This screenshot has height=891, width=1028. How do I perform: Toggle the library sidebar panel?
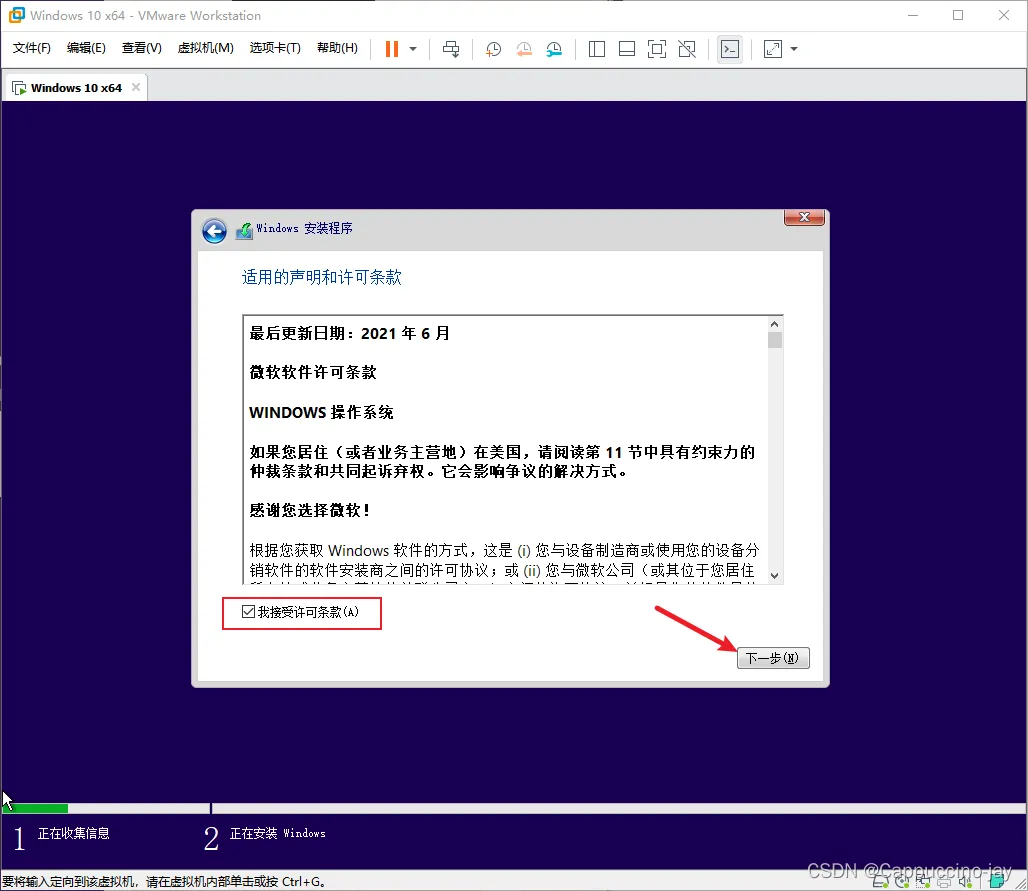(x=597, y=49)
